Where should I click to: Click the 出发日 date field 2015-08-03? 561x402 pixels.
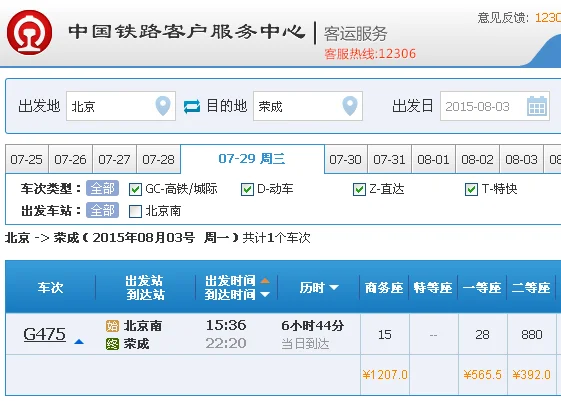tap(495, 106)
